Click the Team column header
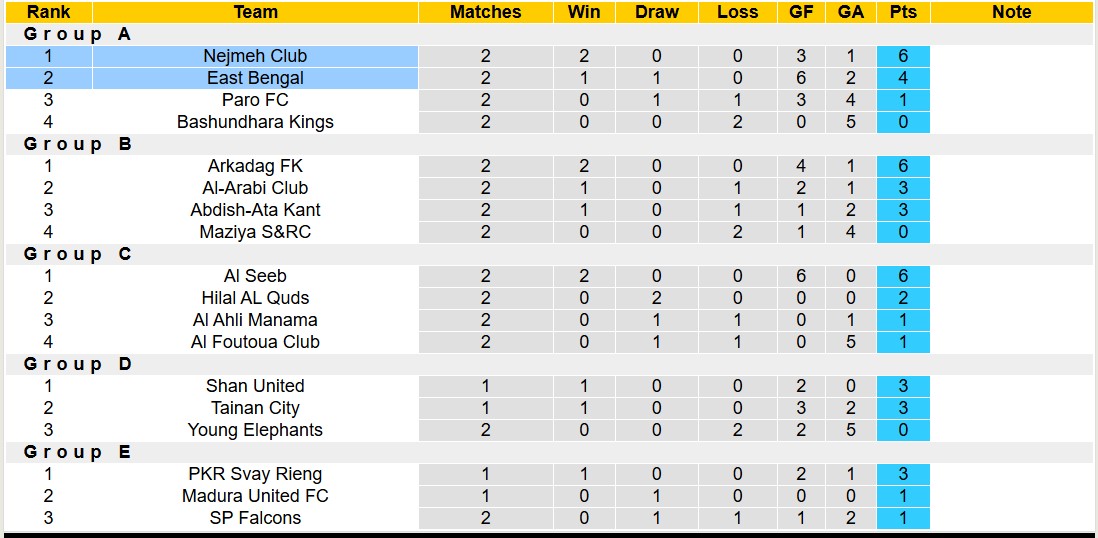The height and width of the screenshot is (538, 1098). tap(255, 12)
